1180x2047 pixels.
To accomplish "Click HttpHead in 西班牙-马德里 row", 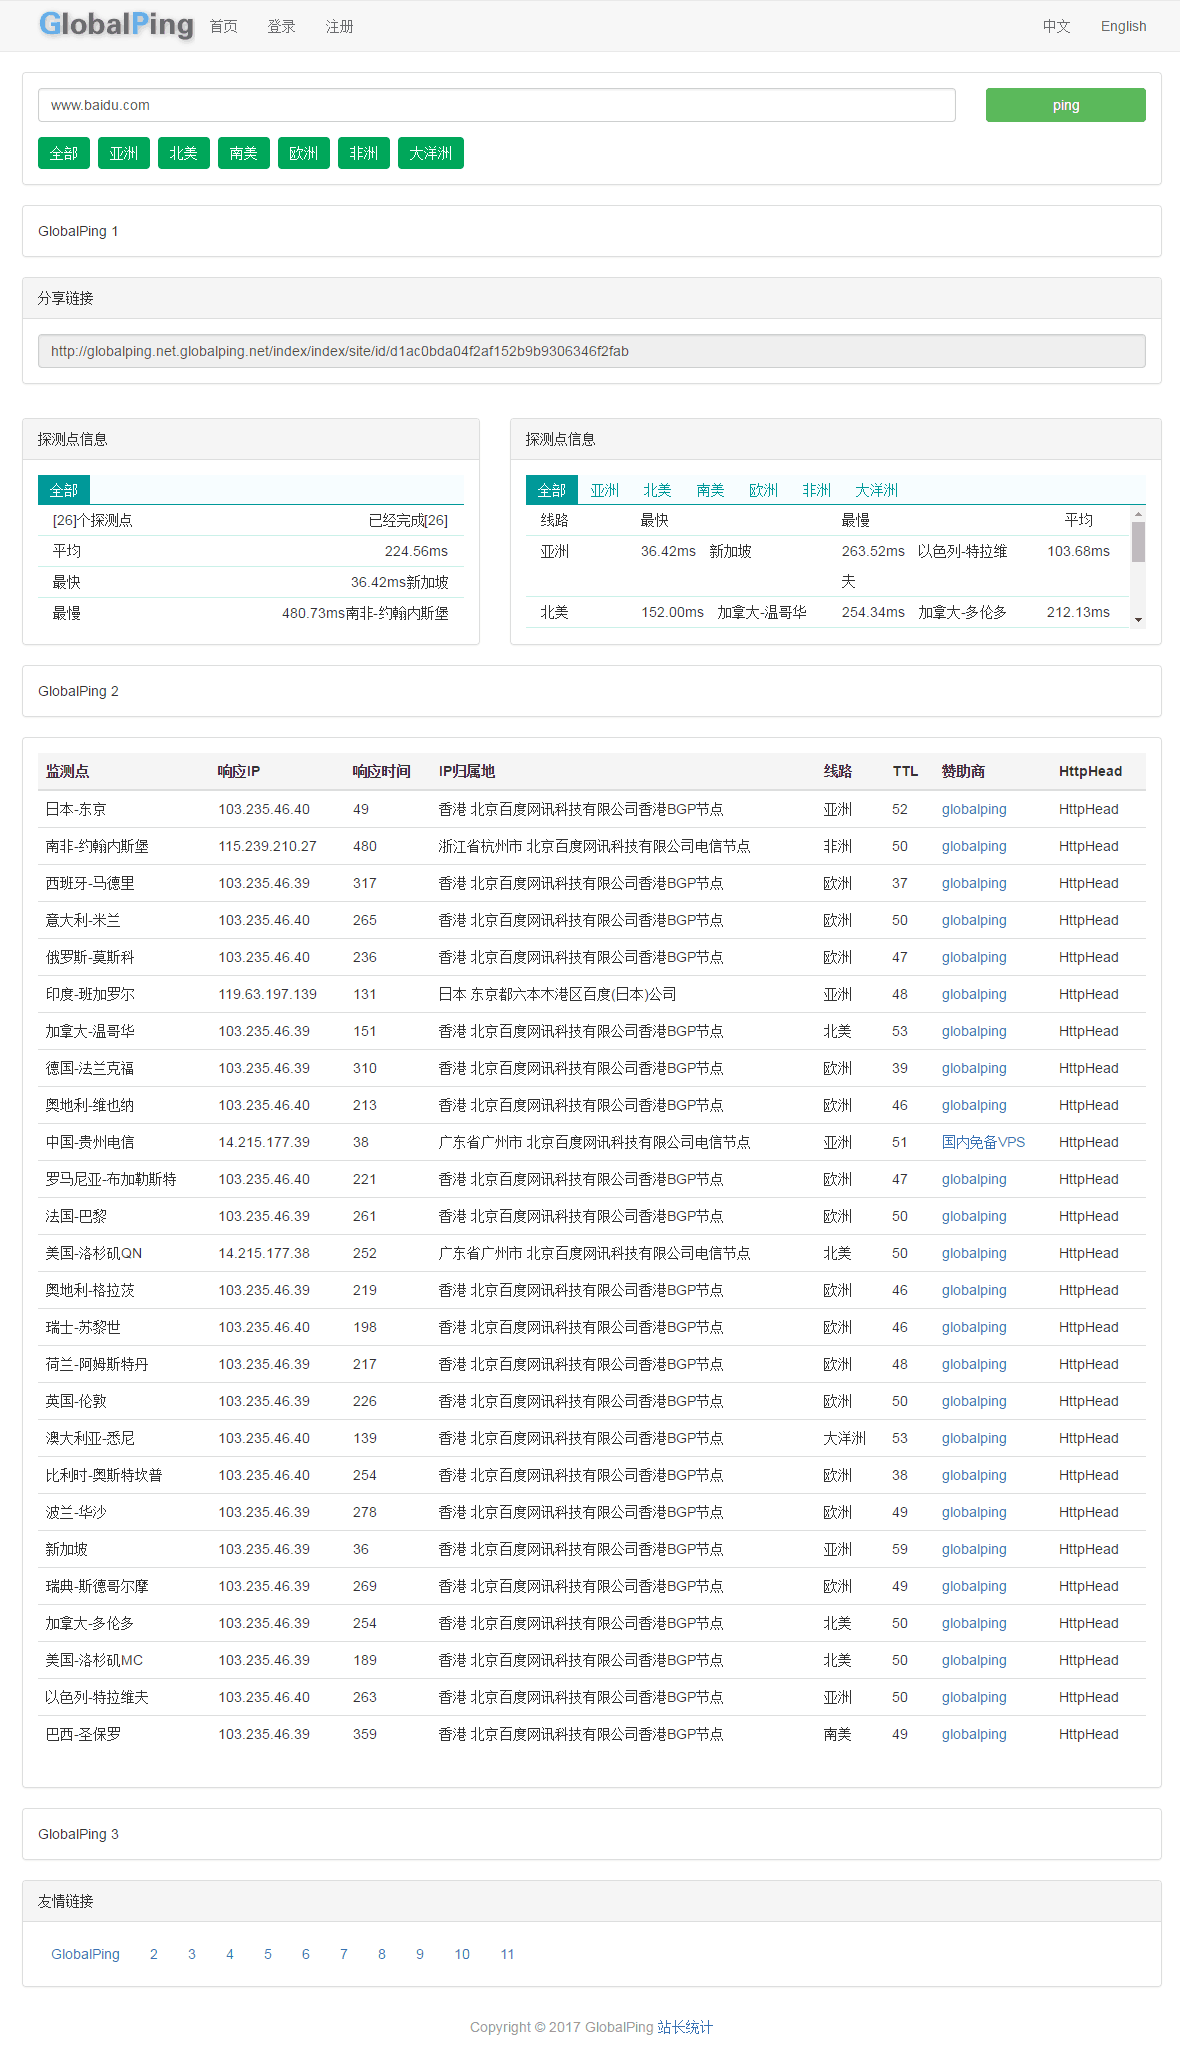I will point(1089,883).
